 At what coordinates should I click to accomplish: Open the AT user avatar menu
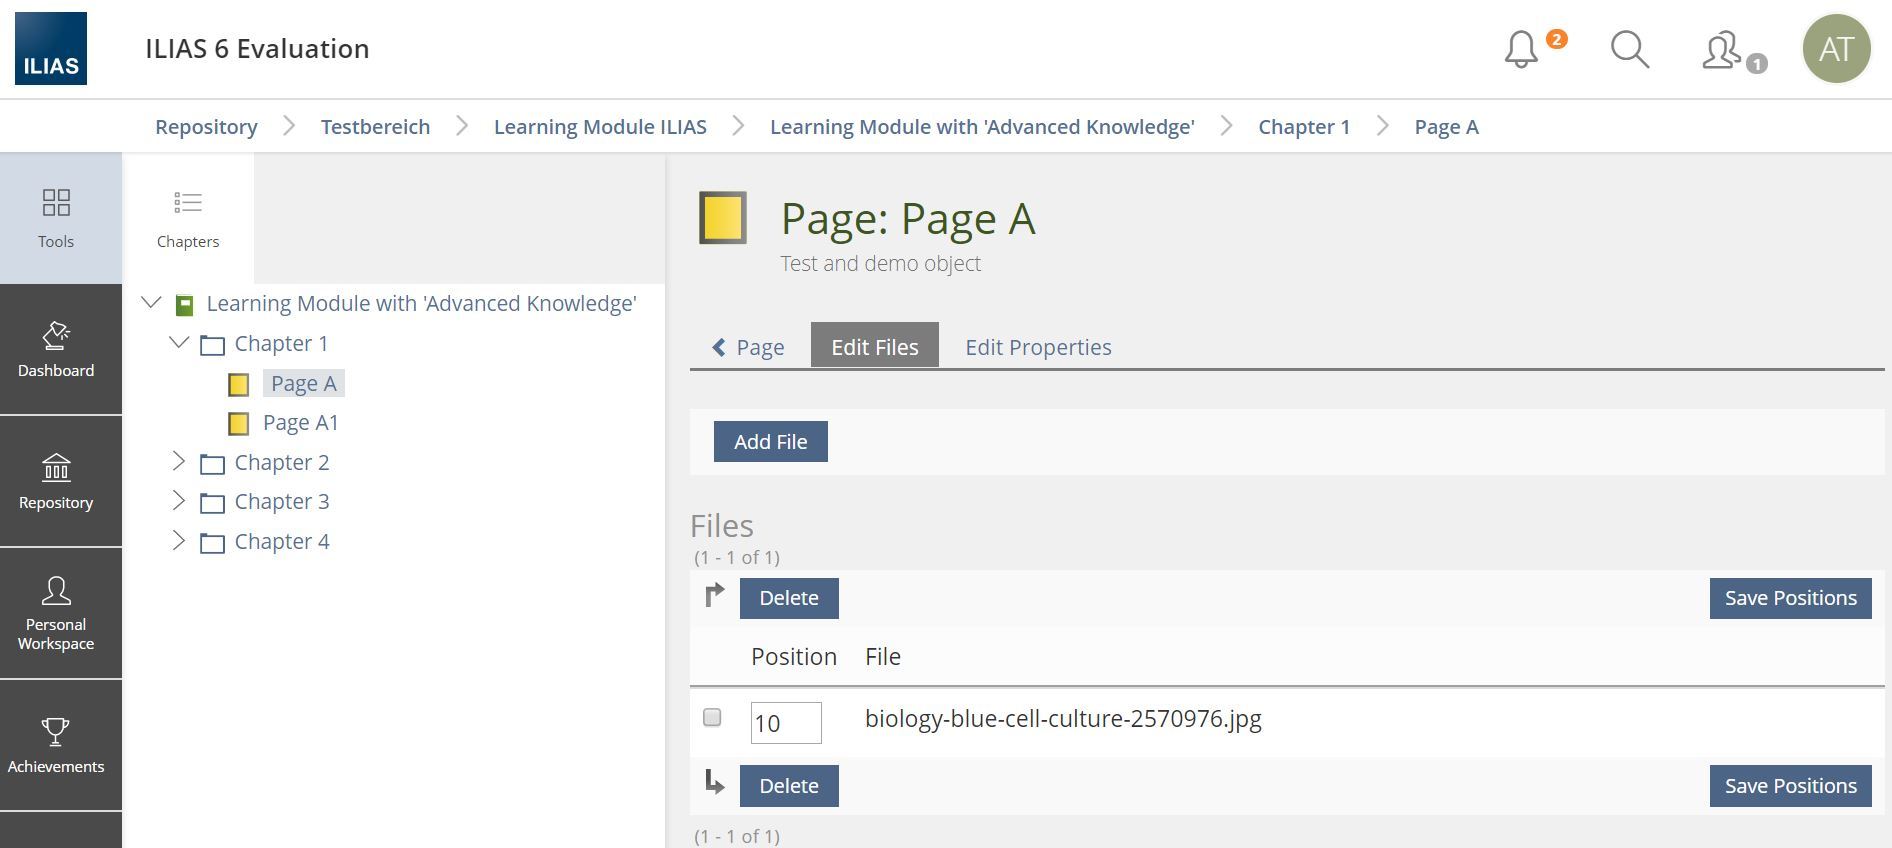coord(1836,49)
